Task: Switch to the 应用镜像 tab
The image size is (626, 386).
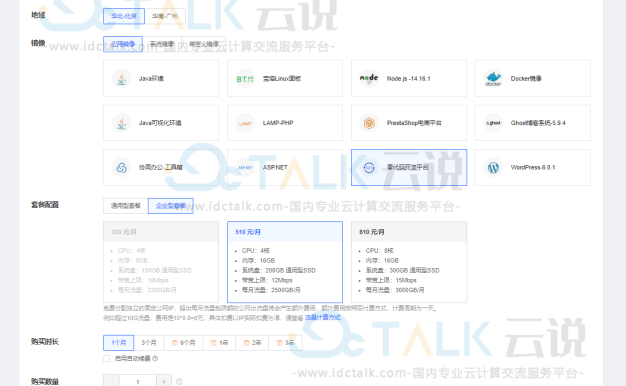Action: [123, 44]
